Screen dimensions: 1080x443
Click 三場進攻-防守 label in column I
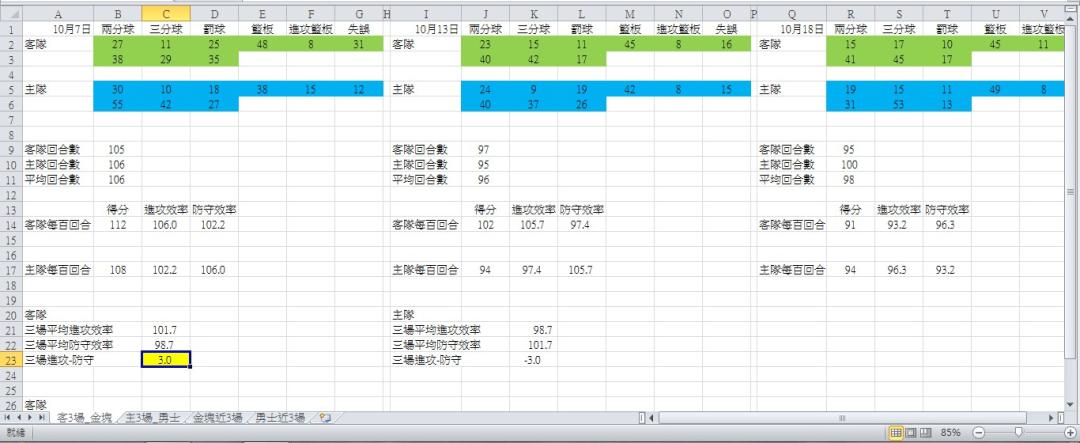tap(427, 360)
